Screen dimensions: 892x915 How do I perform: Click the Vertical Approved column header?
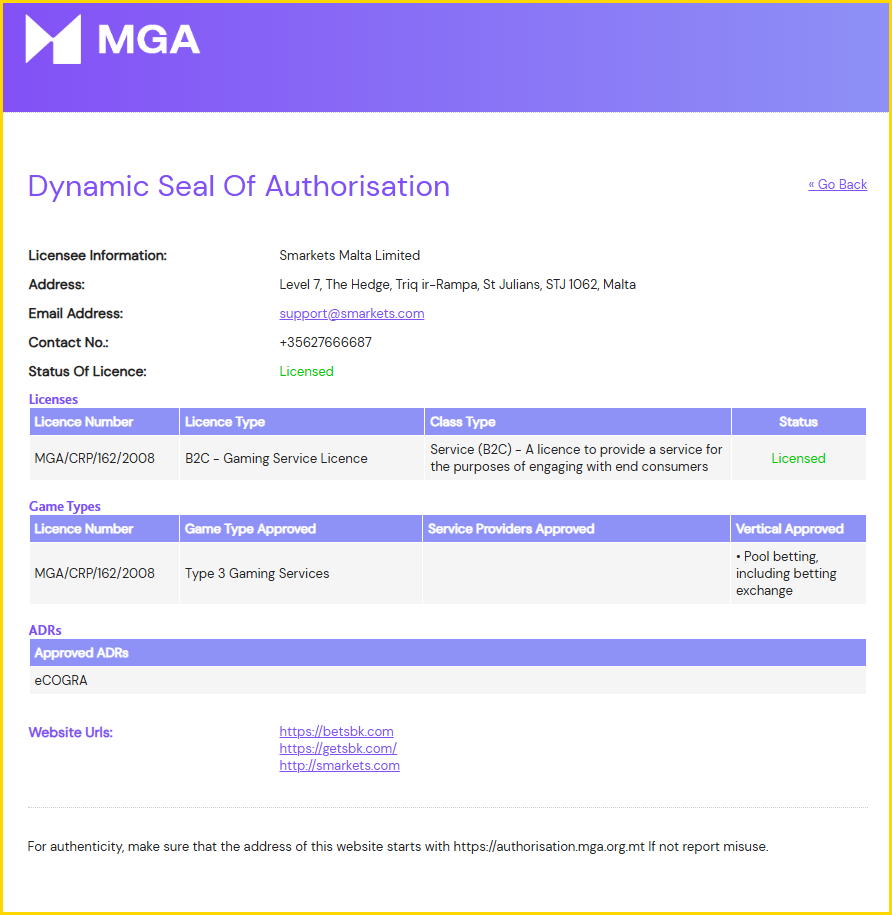coord(799,529)
